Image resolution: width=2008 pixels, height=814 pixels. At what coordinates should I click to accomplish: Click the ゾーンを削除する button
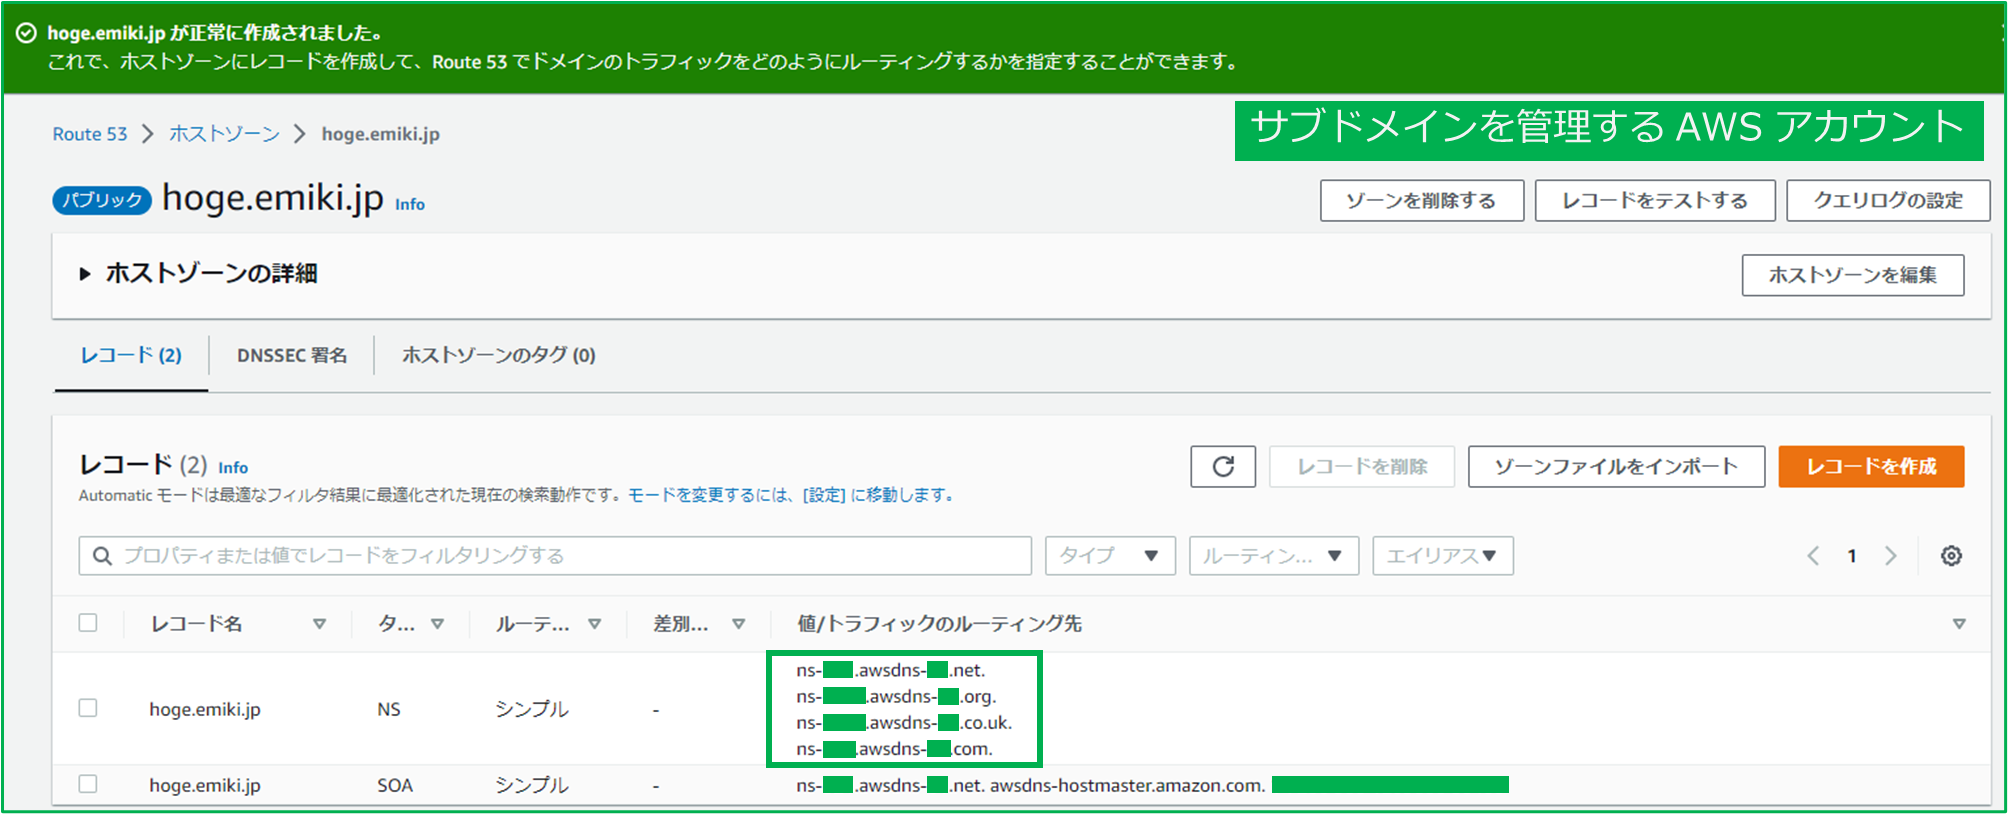tap(1422, 201)
